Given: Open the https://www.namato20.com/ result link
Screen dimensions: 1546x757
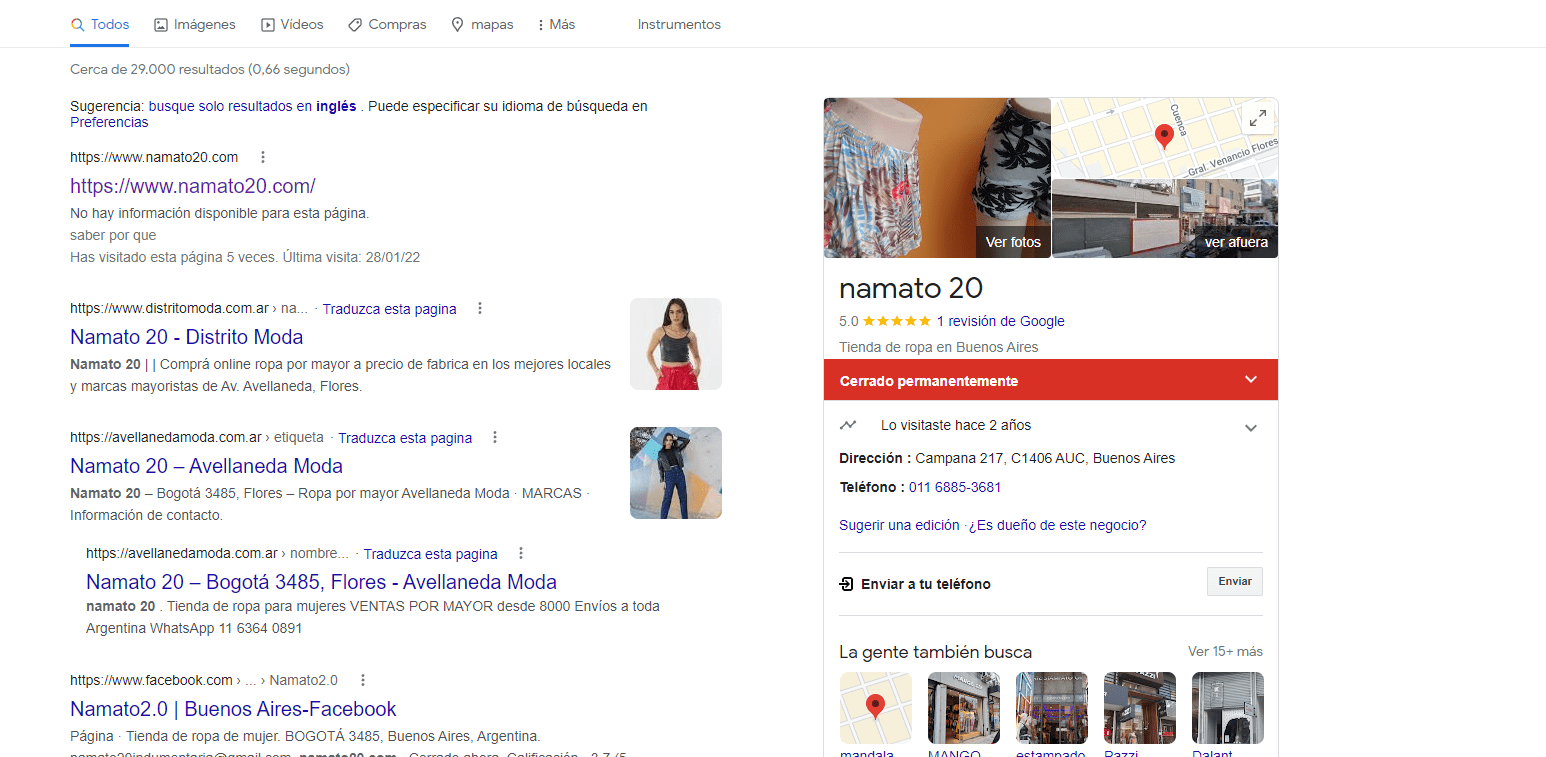Looking at the screenshot, I should click(193, 186).
